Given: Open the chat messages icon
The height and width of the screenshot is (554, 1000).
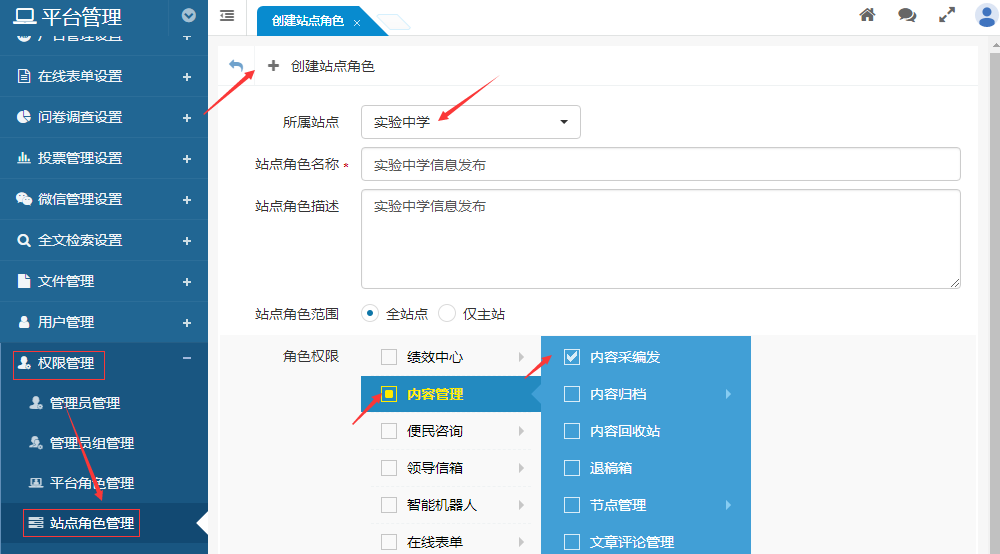Looking at the screenshot, I should [x=907, y=15].
